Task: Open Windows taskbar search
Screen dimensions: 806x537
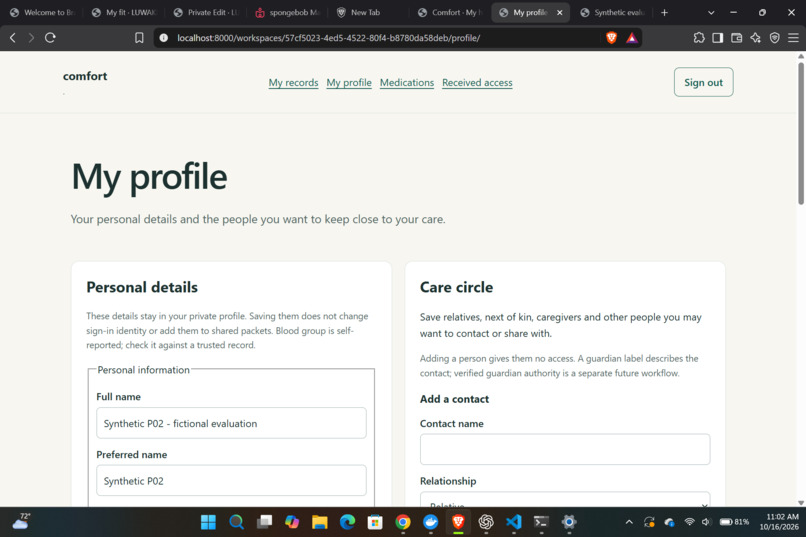Action: pos(236,522)
